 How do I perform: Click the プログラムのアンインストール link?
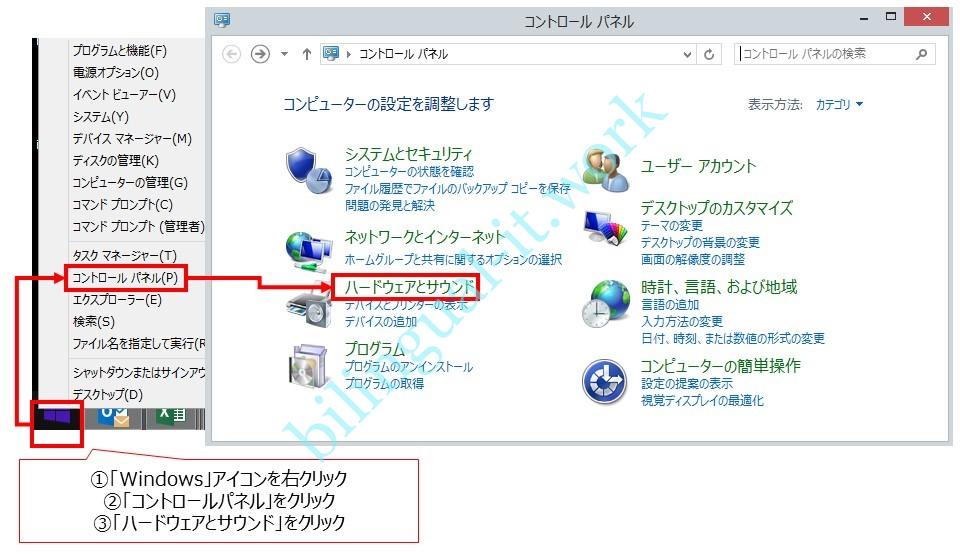click(x=408, y=367)
